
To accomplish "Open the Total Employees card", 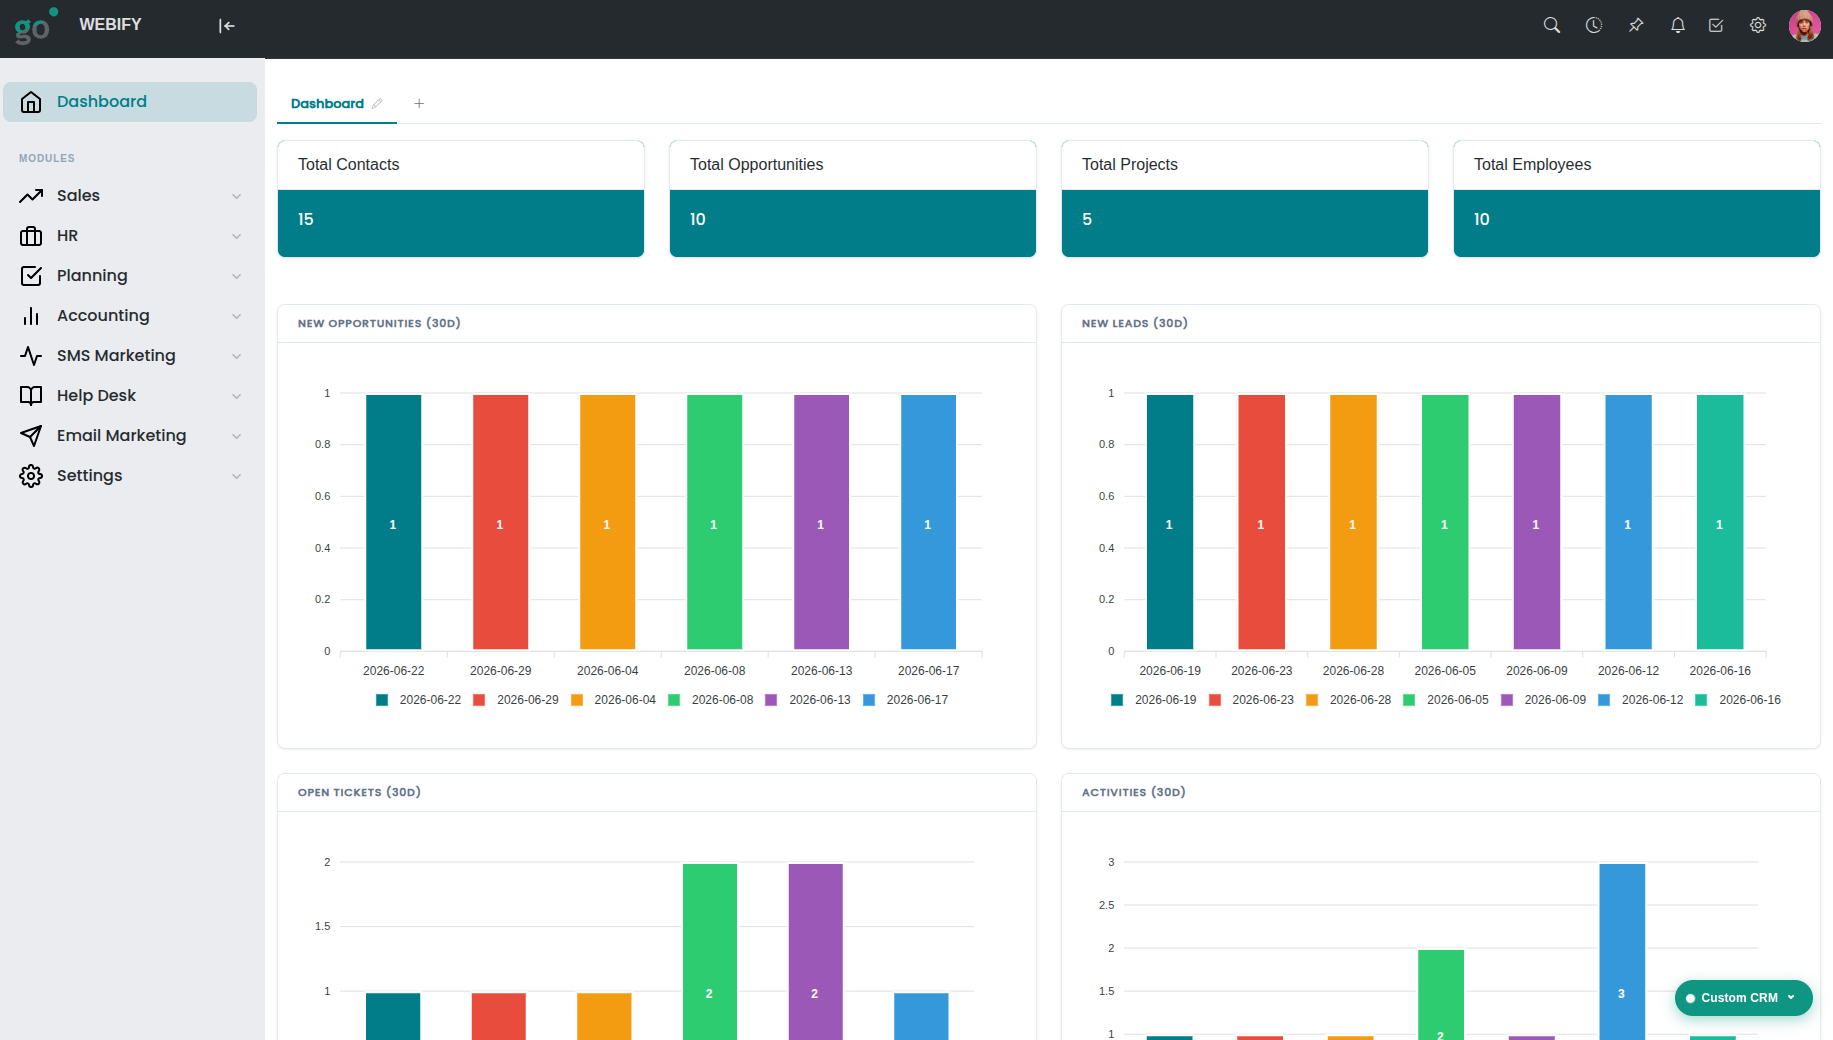I will [x=1637, y=199].
